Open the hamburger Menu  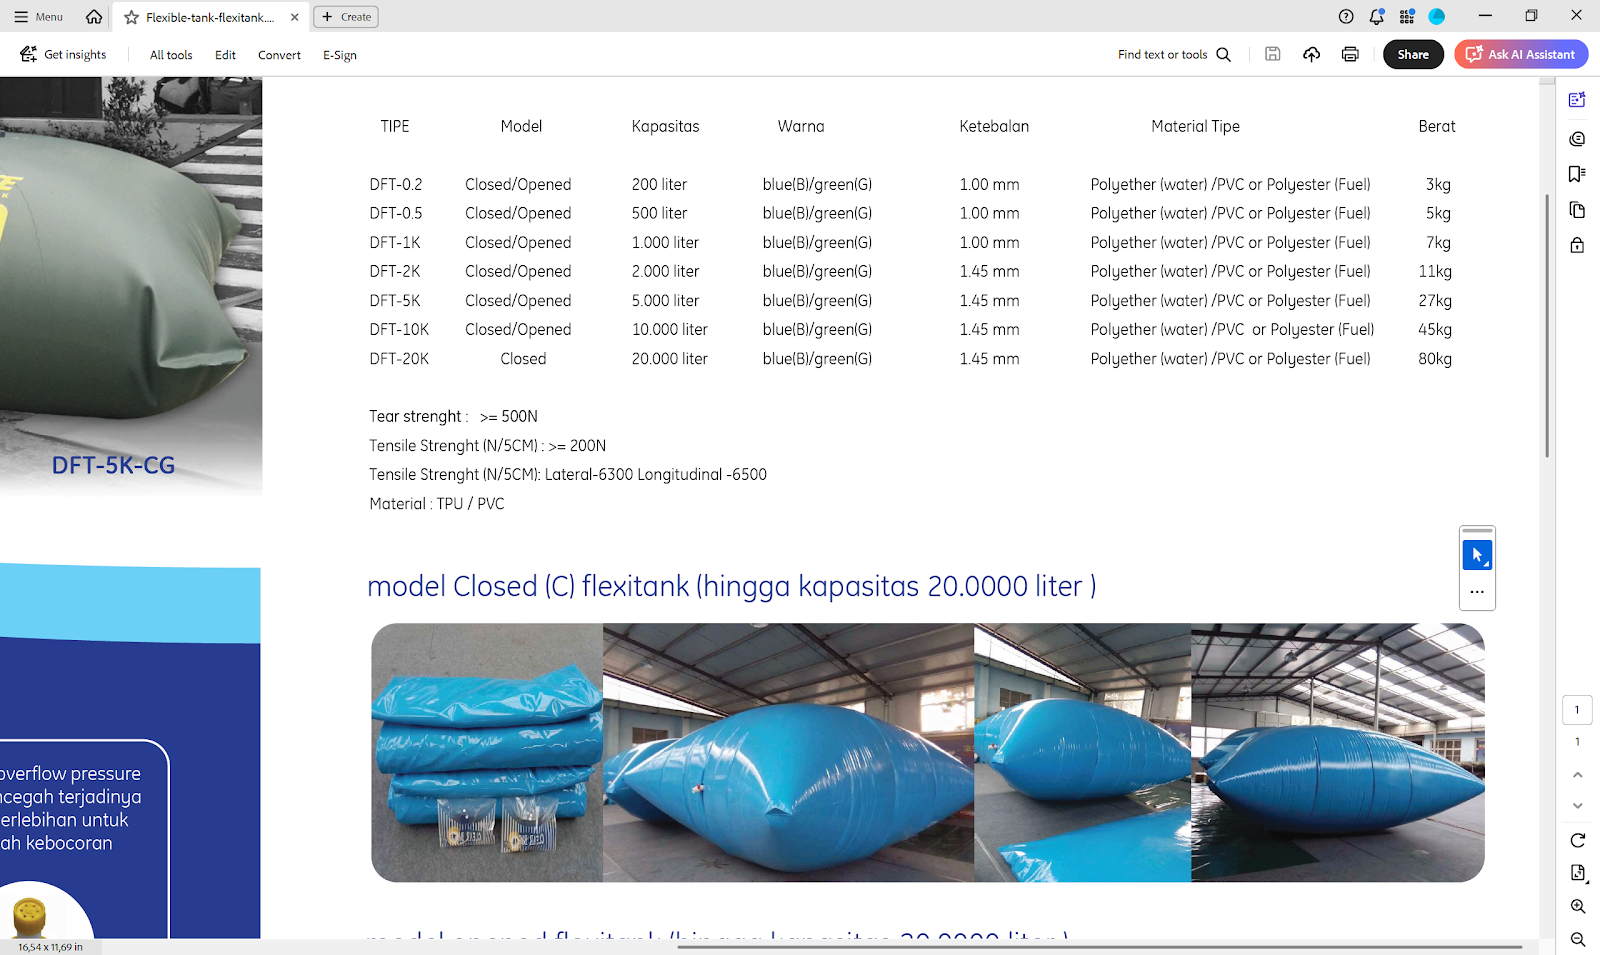click(x=38, y=17)
